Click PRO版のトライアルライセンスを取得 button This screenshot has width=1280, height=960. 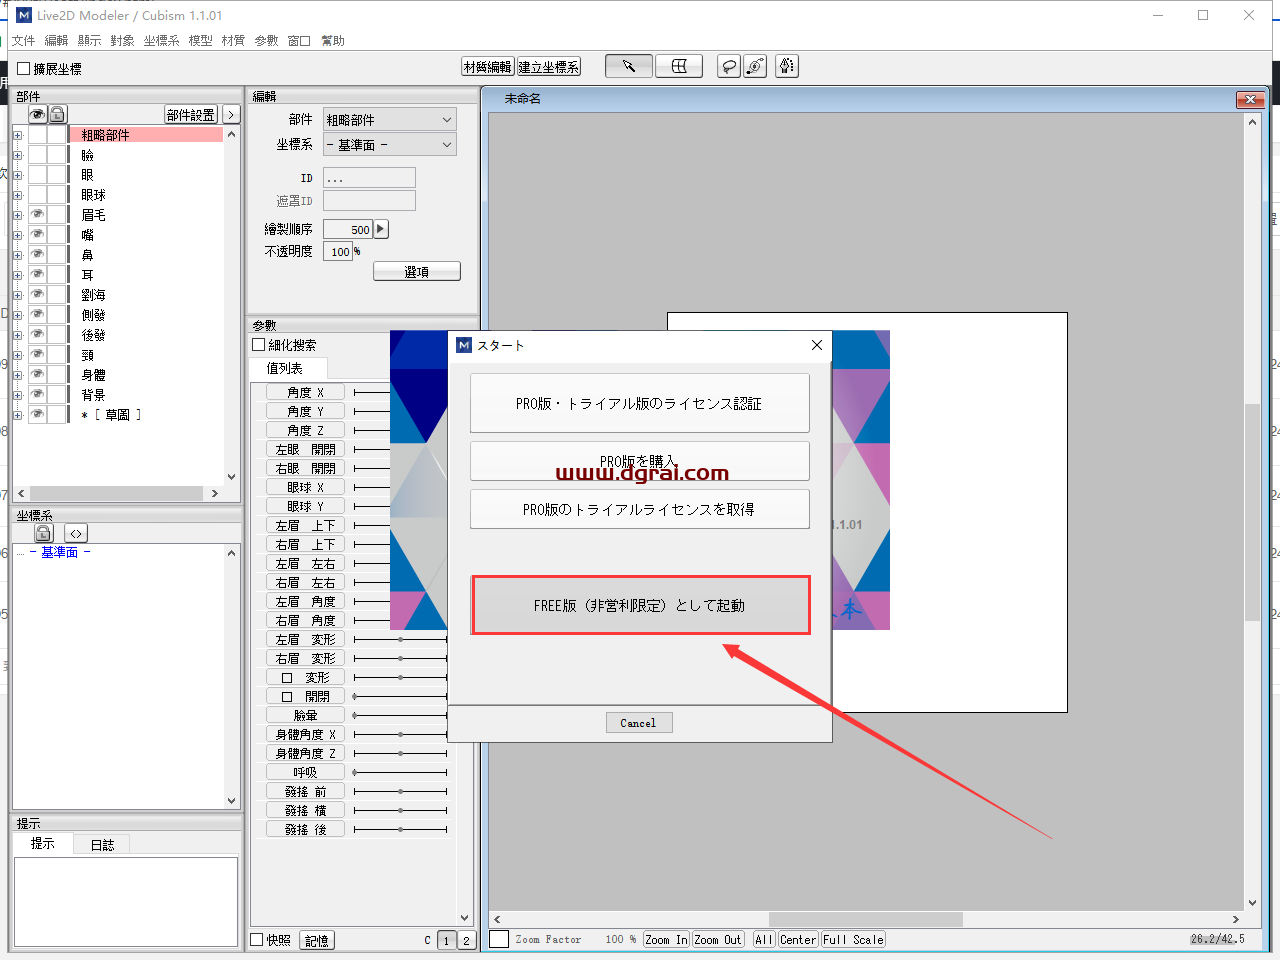[640, 509]
